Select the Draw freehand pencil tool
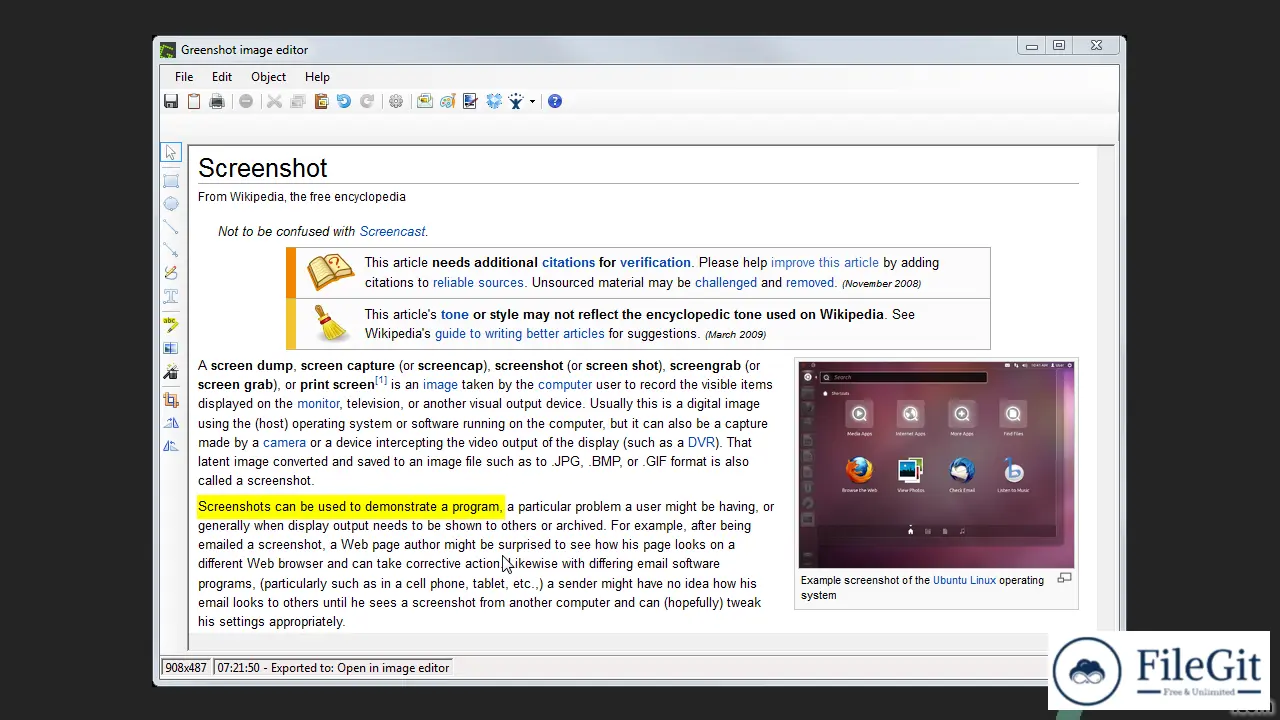 pyautogui.click(x=171, y=273)
